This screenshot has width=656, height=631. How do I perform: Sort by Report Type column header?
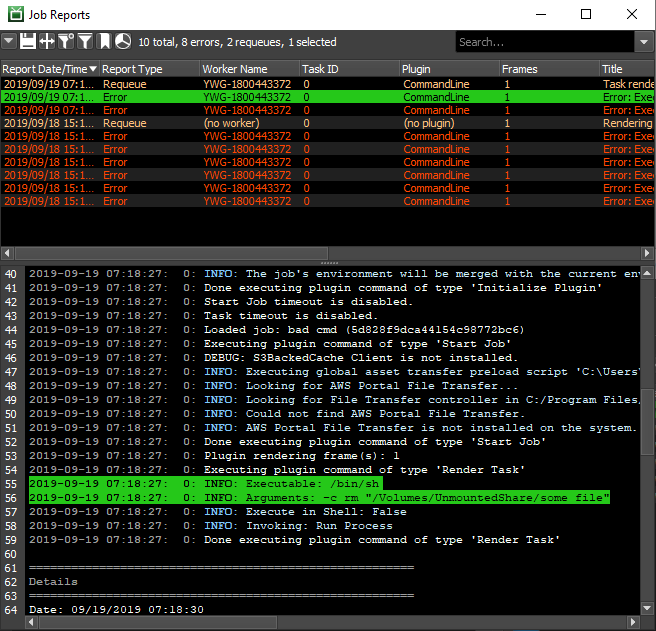click(x=132, y=69)
